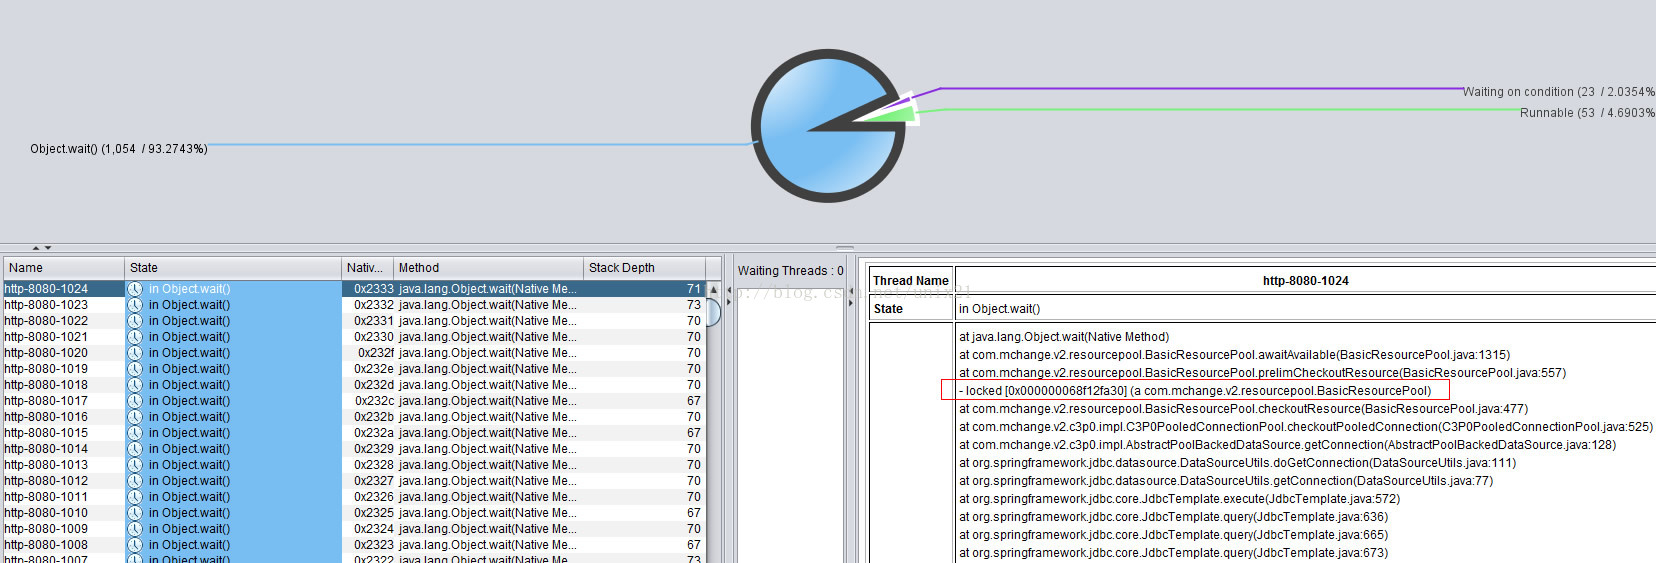Click the clock state icon for http-8080-1009

pyautogui.click(x=135, y=529)
